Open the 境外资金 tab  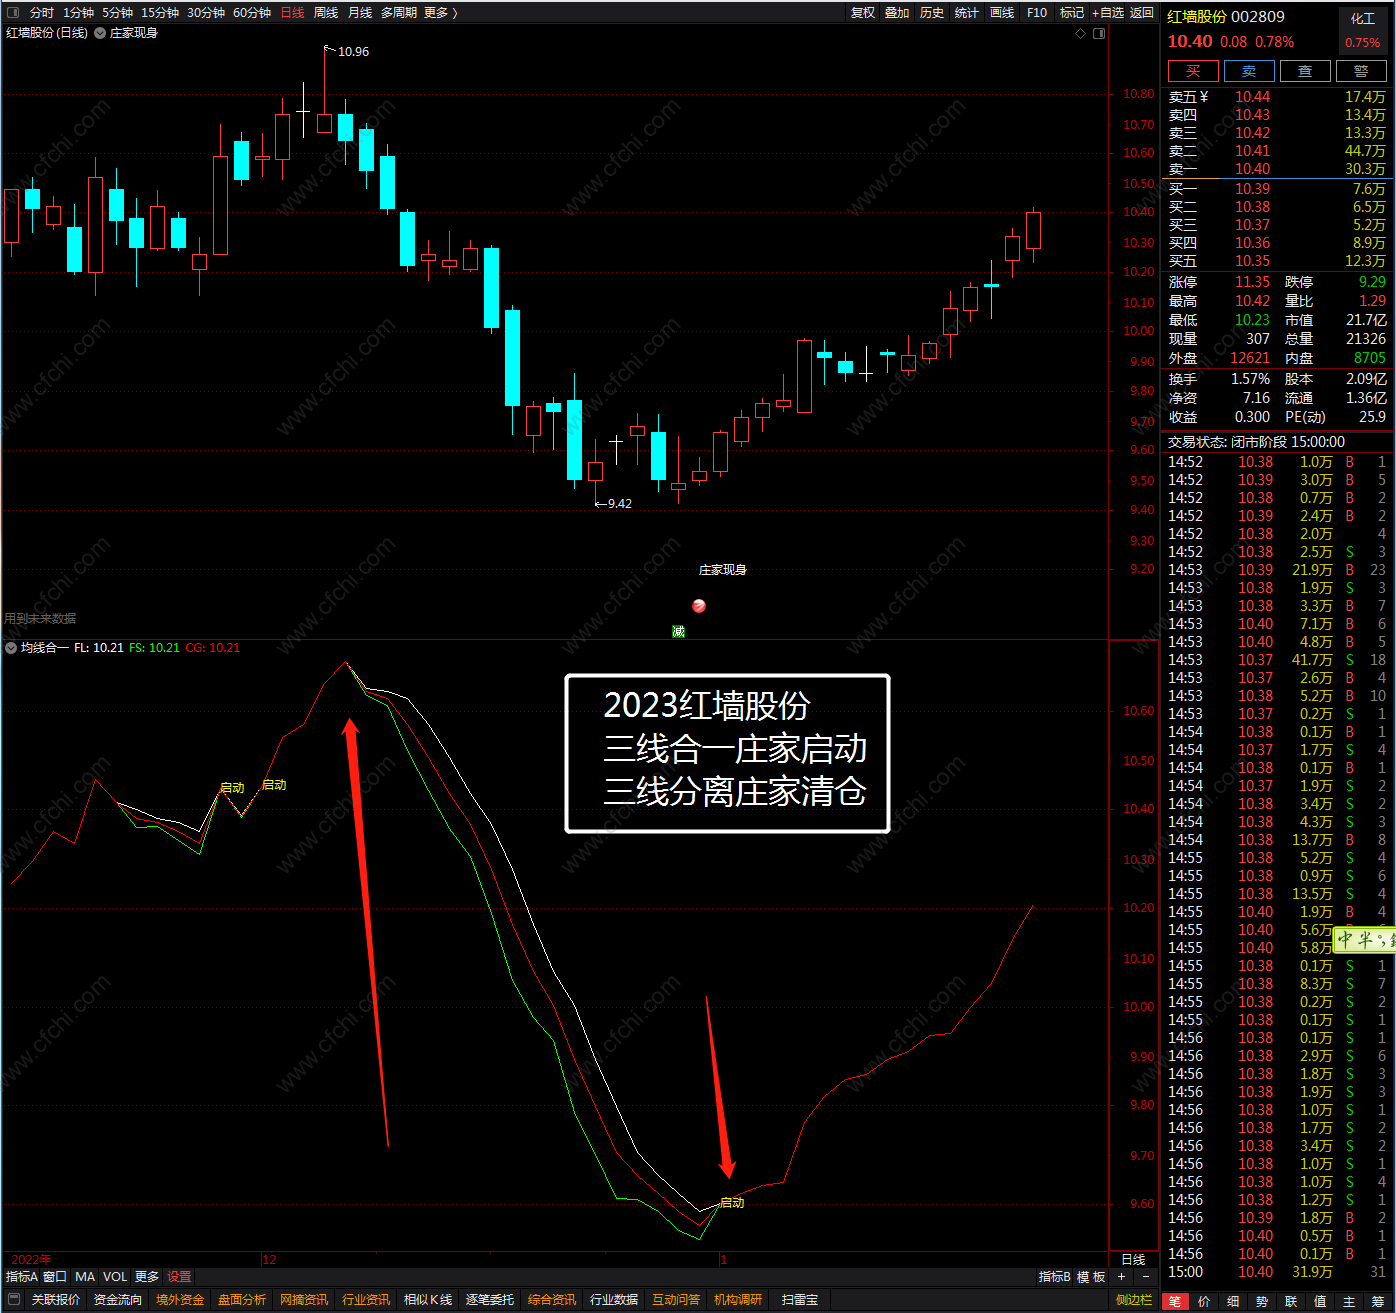coord(180,1300)
